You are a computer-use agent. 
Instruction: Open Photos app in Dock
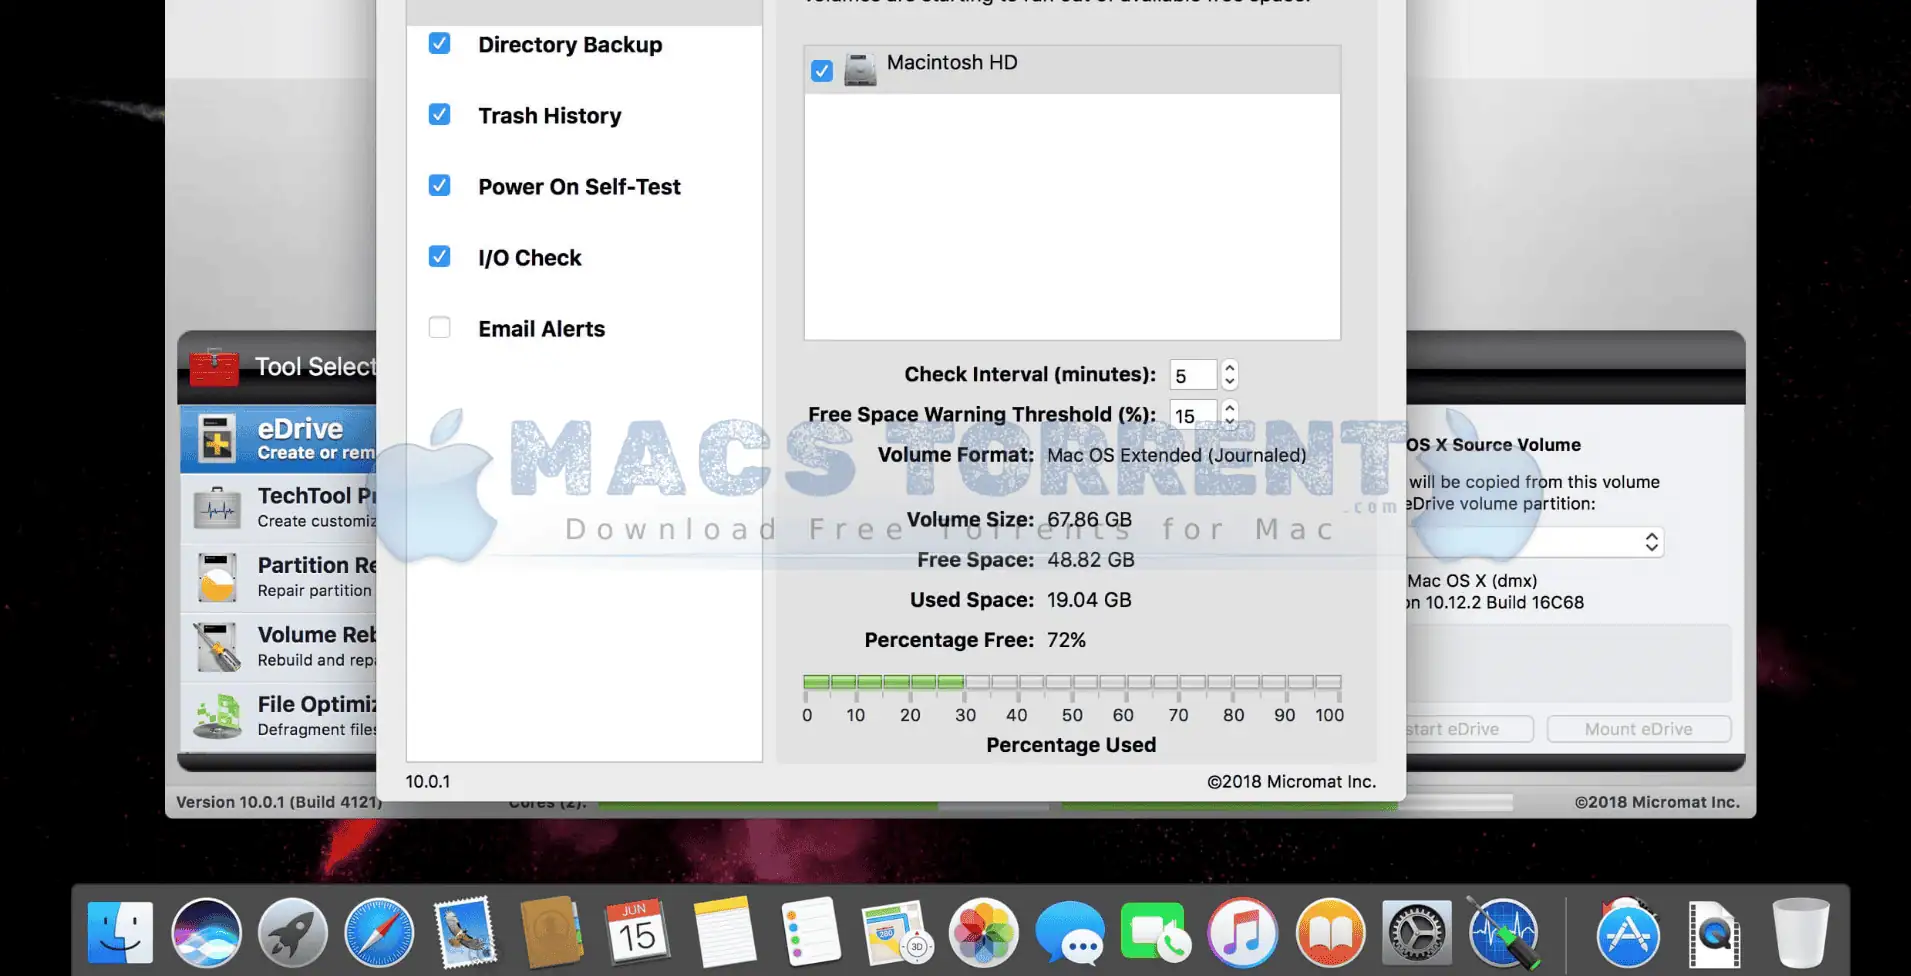[984, 933]
